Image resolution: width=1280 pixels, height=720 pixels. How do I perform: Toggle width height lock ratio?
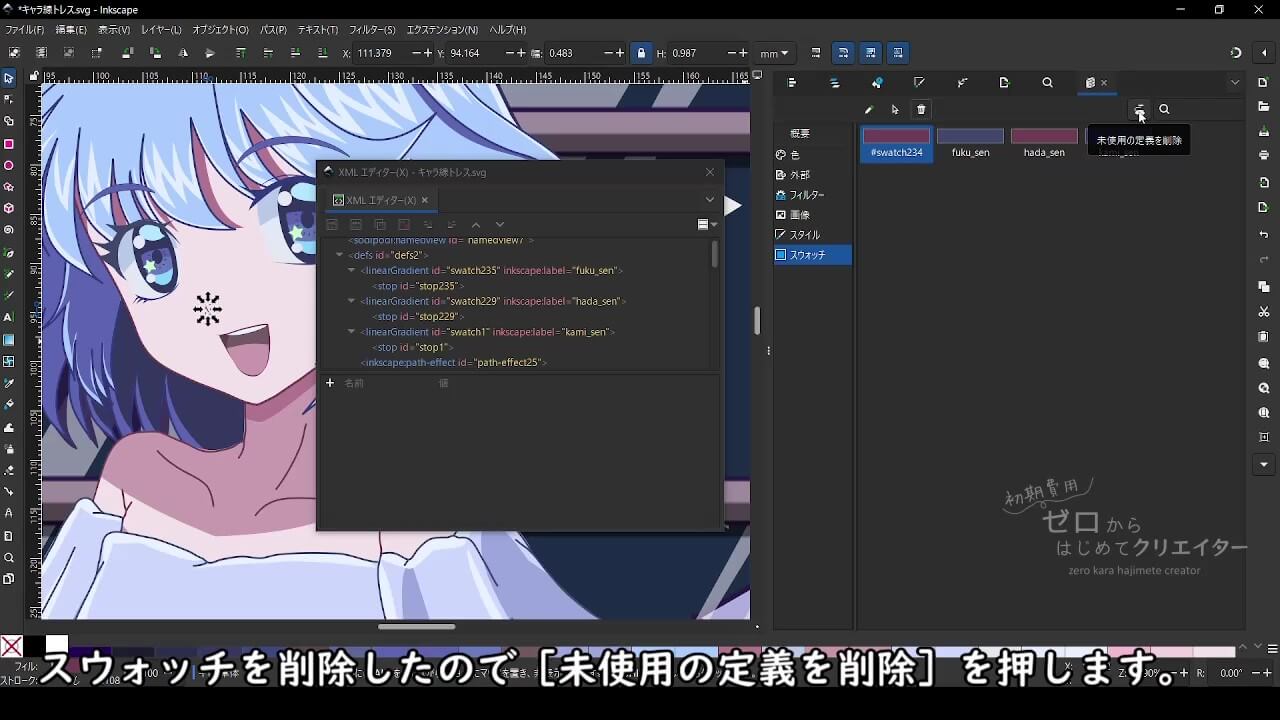641,53
